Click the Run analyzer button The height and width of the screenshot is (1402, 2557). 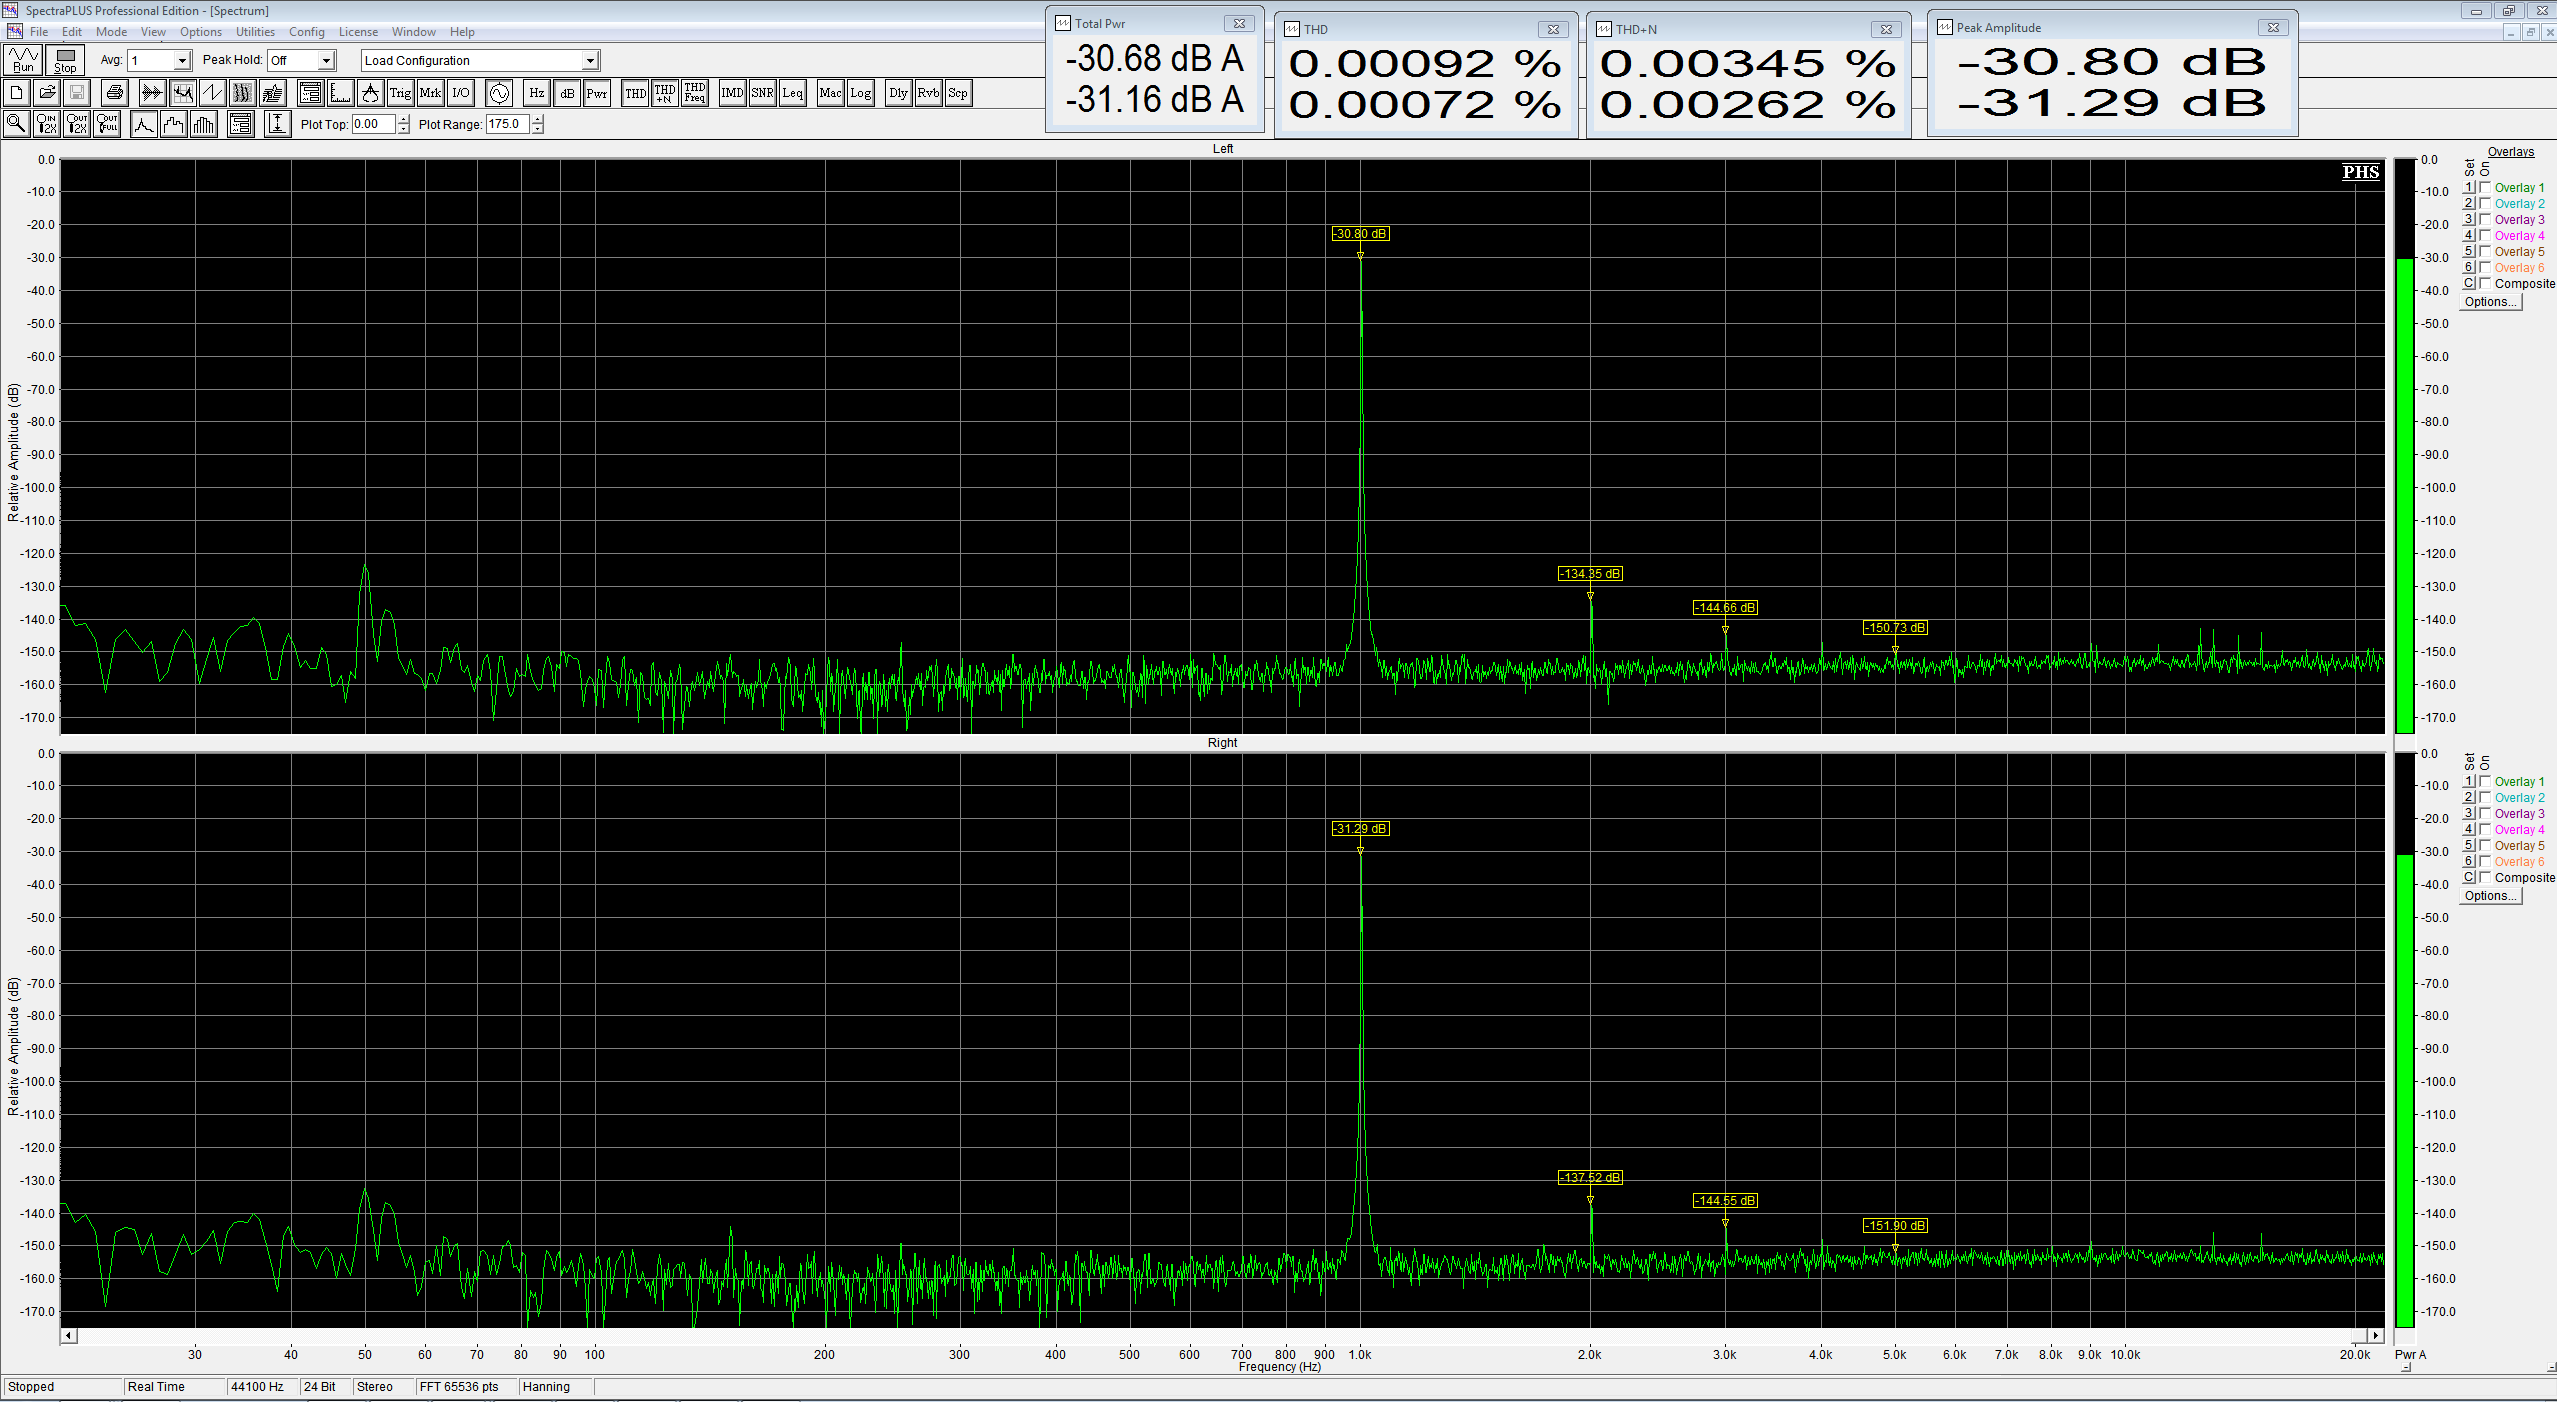coord(23,60)
